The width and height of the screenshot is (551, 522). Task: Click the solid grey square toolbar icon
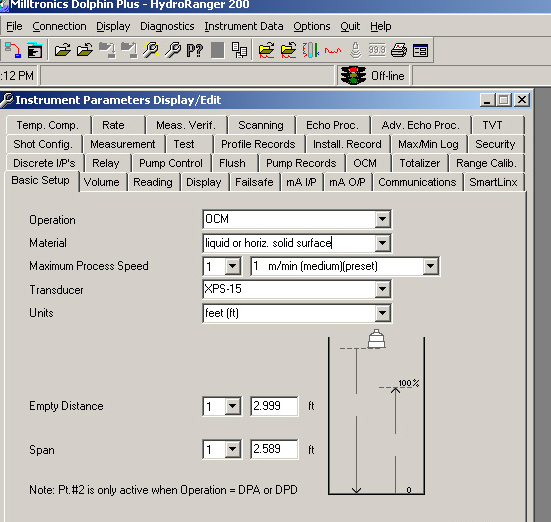pos(218,50)
